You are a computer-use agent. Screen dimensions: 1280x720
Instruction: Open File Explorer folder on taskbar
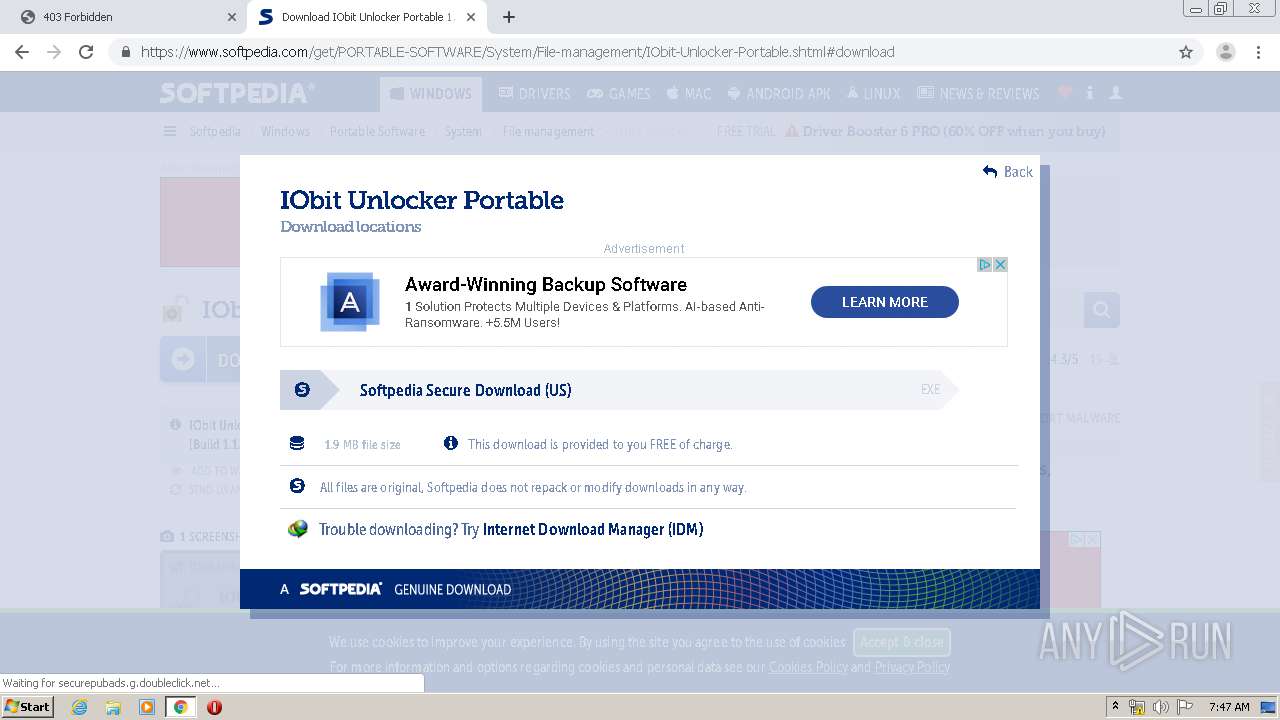click(x=113, y=707)
